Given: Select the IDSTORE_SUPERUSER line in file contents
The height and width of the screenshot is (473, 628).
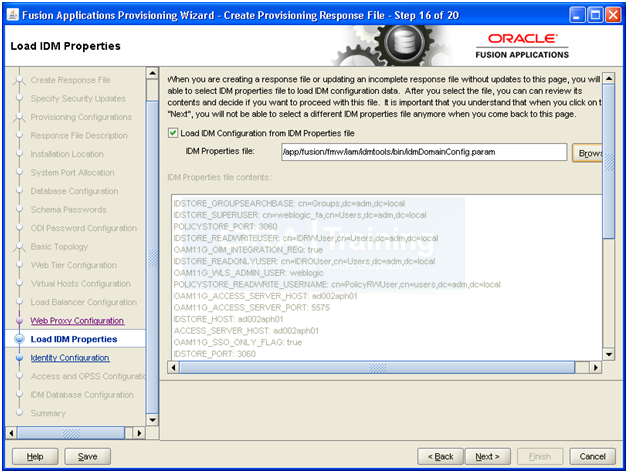Looking at the screenshot, I should click(300, 215).
